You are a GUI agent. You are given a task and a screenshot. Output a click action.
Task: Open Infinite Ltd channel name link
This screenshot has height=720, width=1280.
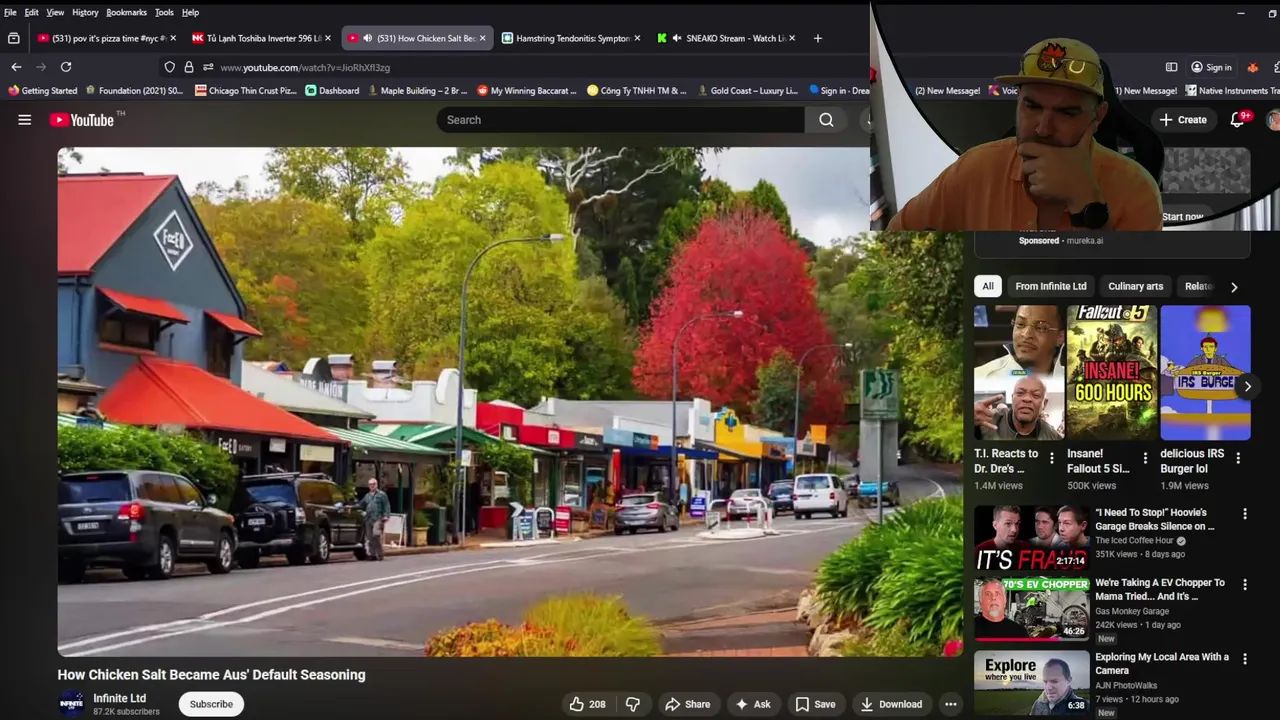click(x=119, y=698)
